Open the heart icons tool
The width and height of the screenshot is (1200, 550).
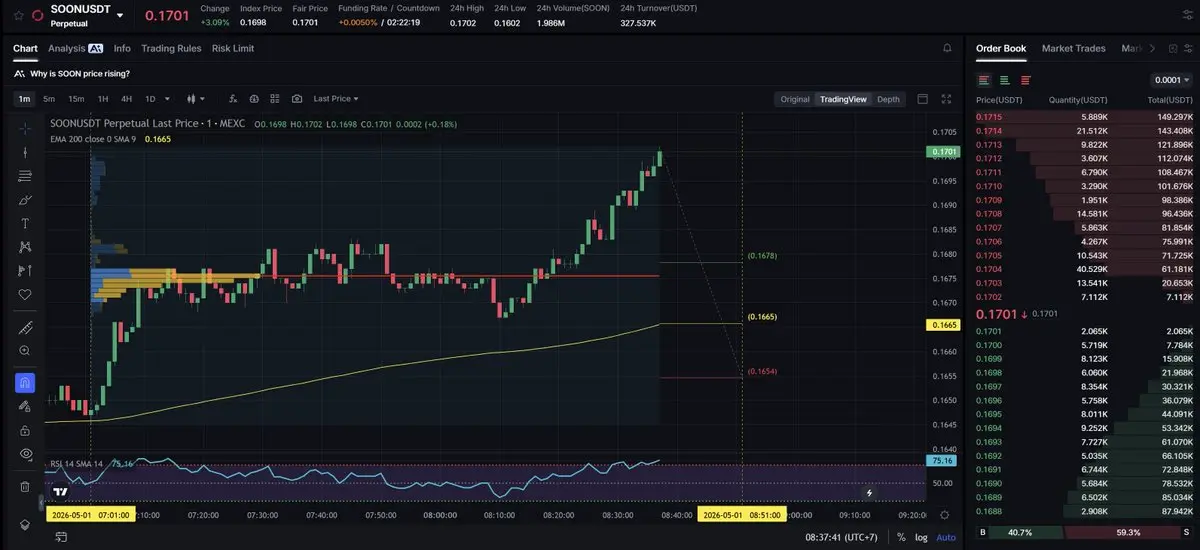click(25, 295)
